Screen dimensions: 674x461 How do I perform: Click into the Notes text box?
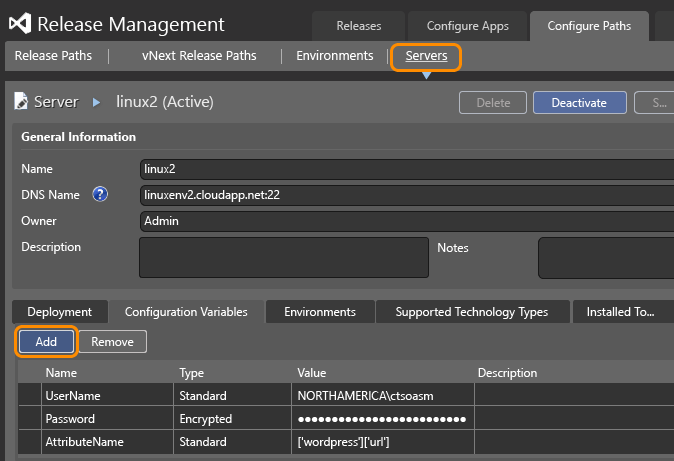(606, 258)
